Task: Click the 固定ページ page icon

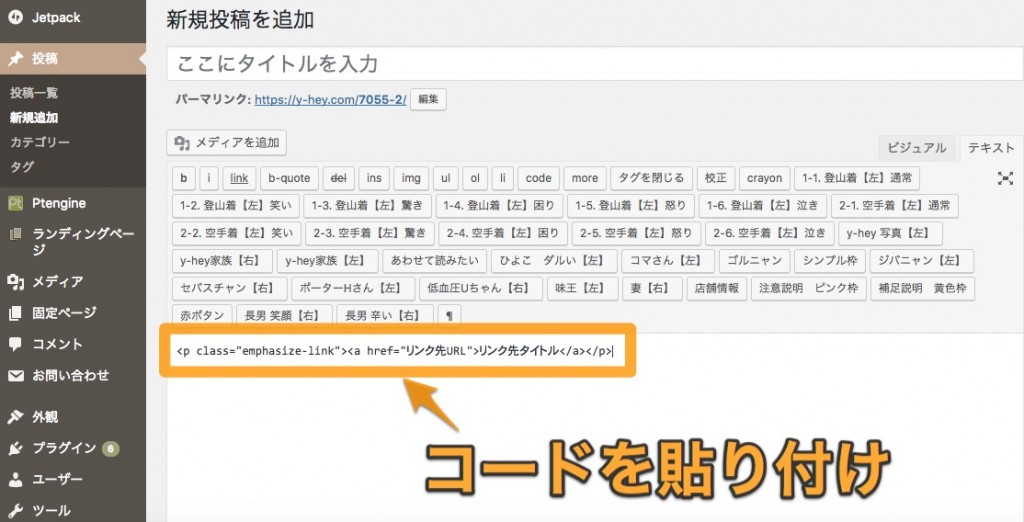Action: point(15,313)
